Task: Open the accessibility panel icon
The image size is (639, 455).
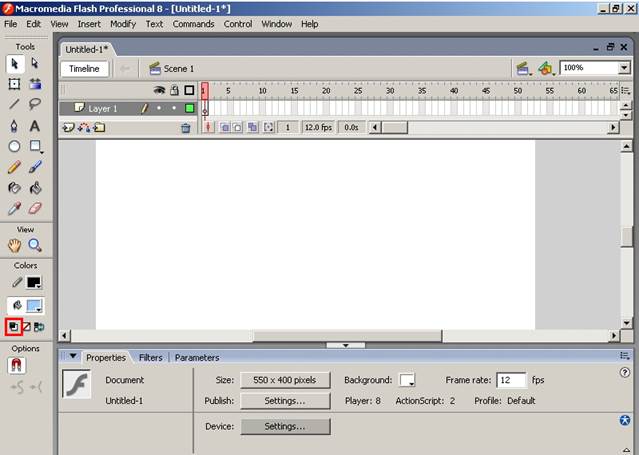Action: pyautogui.click(x=625, y=420)
